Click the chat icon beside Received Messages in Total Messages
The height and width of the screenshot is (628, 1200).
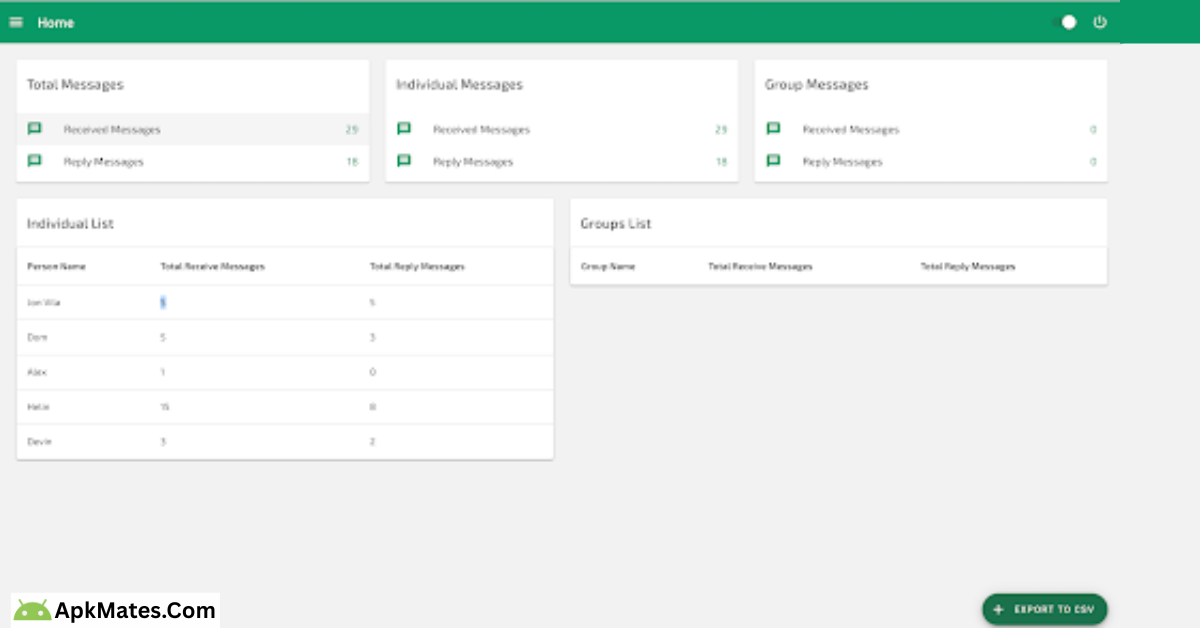point(34,128)
